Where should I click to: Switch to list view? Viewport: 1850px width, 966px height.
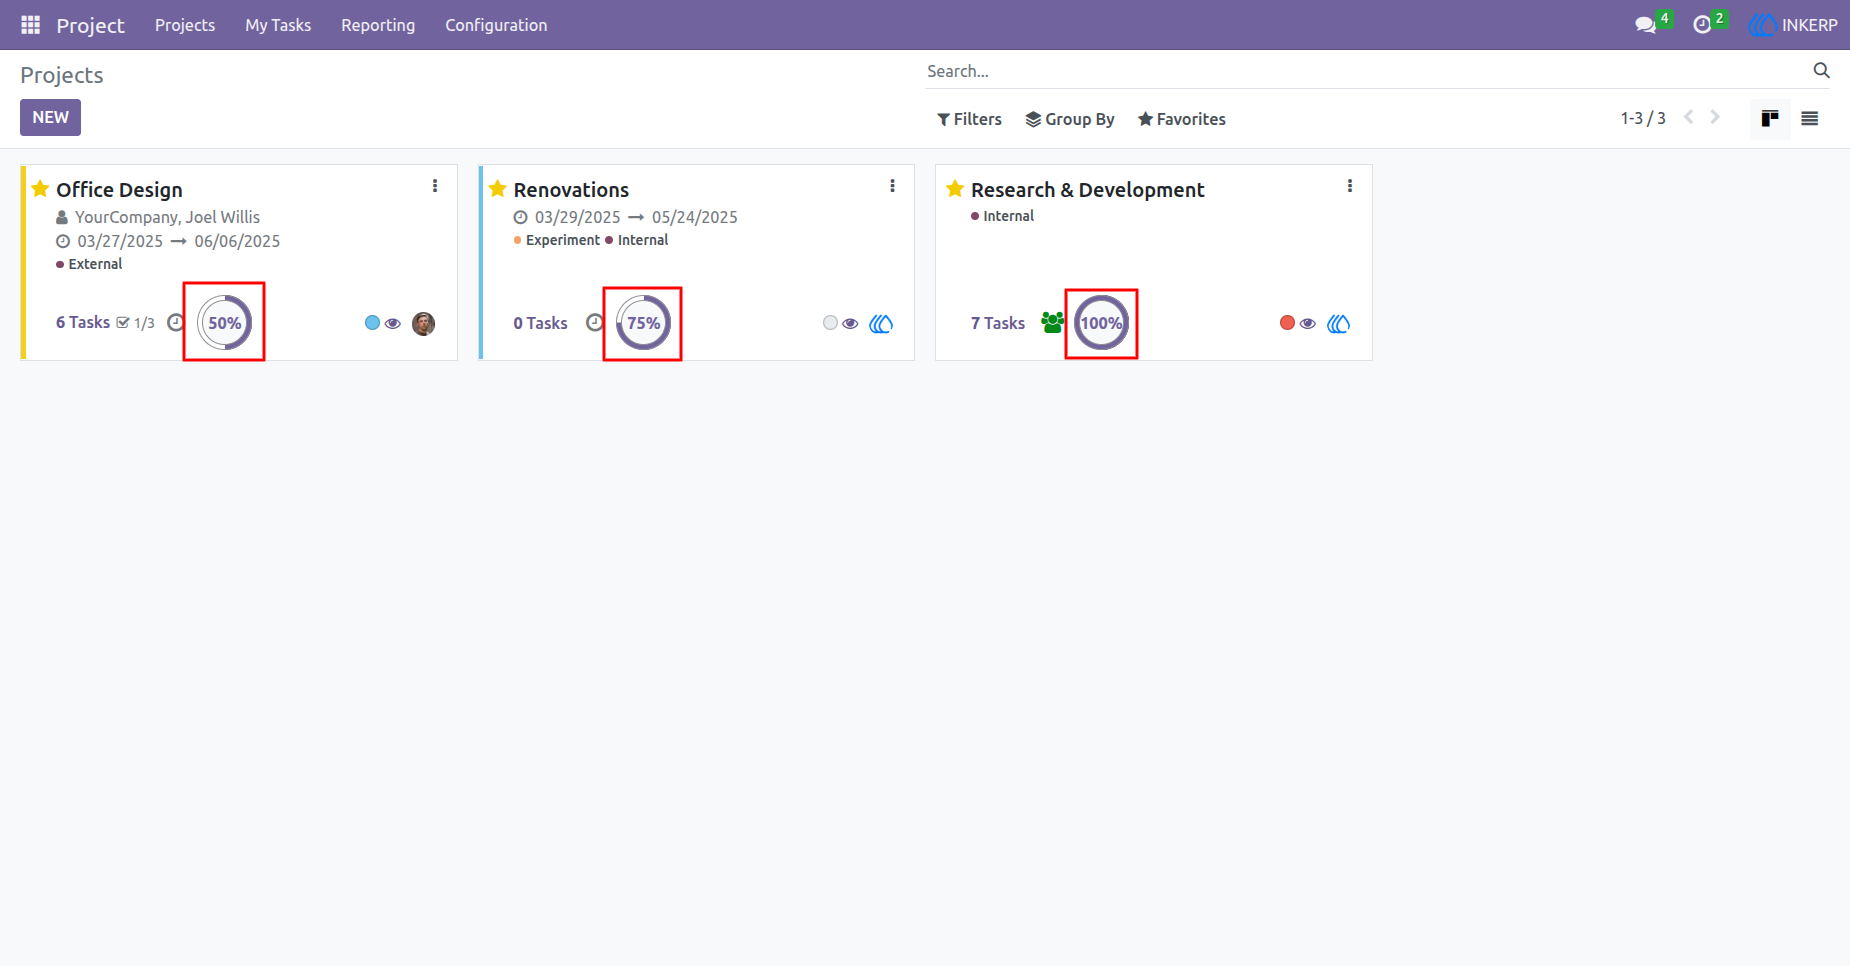(1810, 118)
